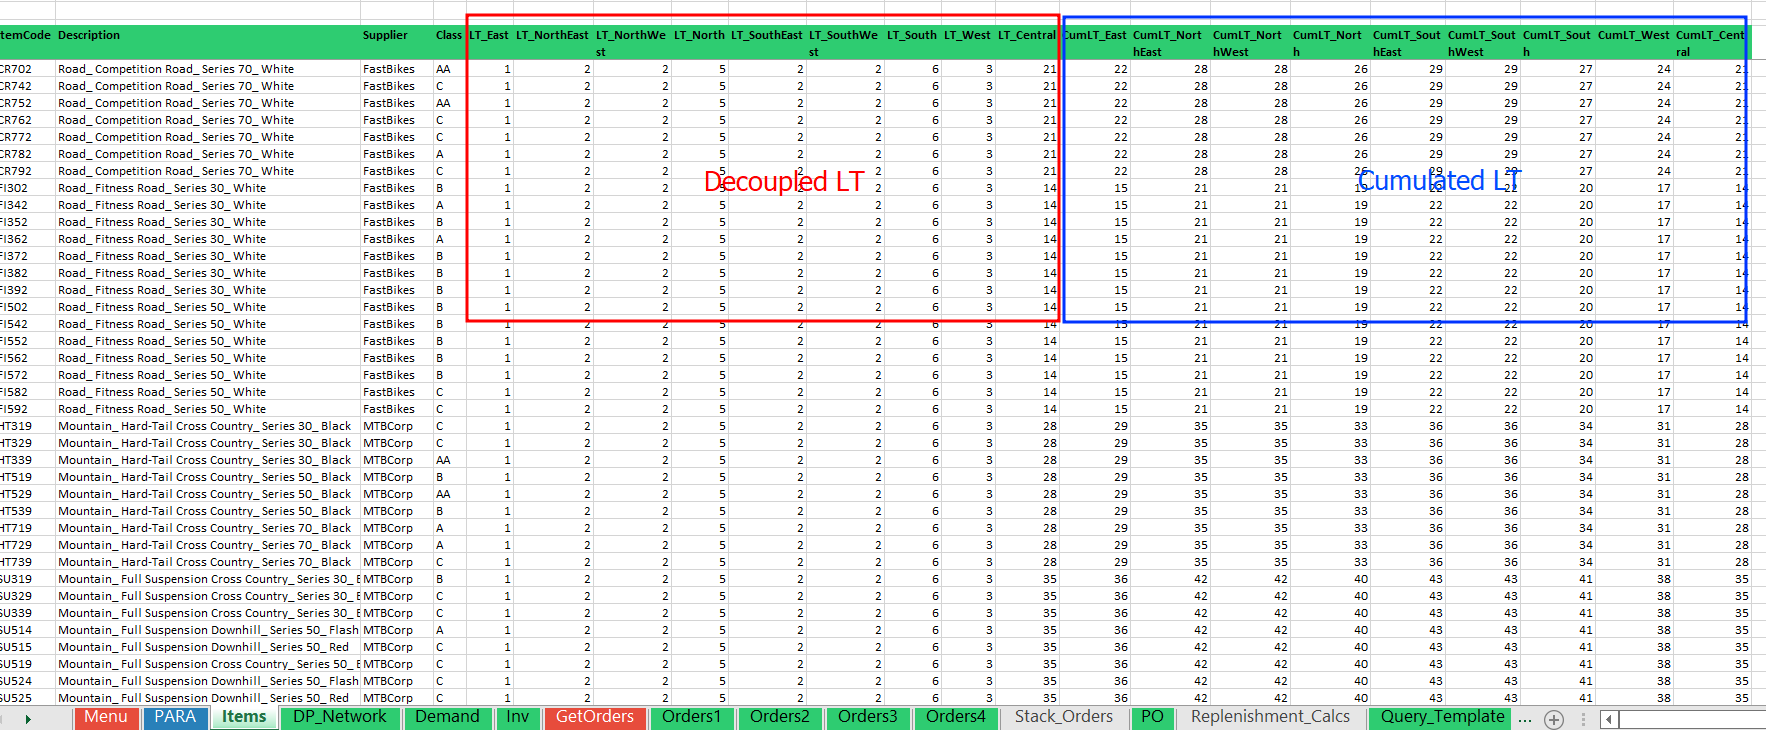The image size is (1766, 730).
Task: Open the PO sheet tab
Action: [1152, 717]
